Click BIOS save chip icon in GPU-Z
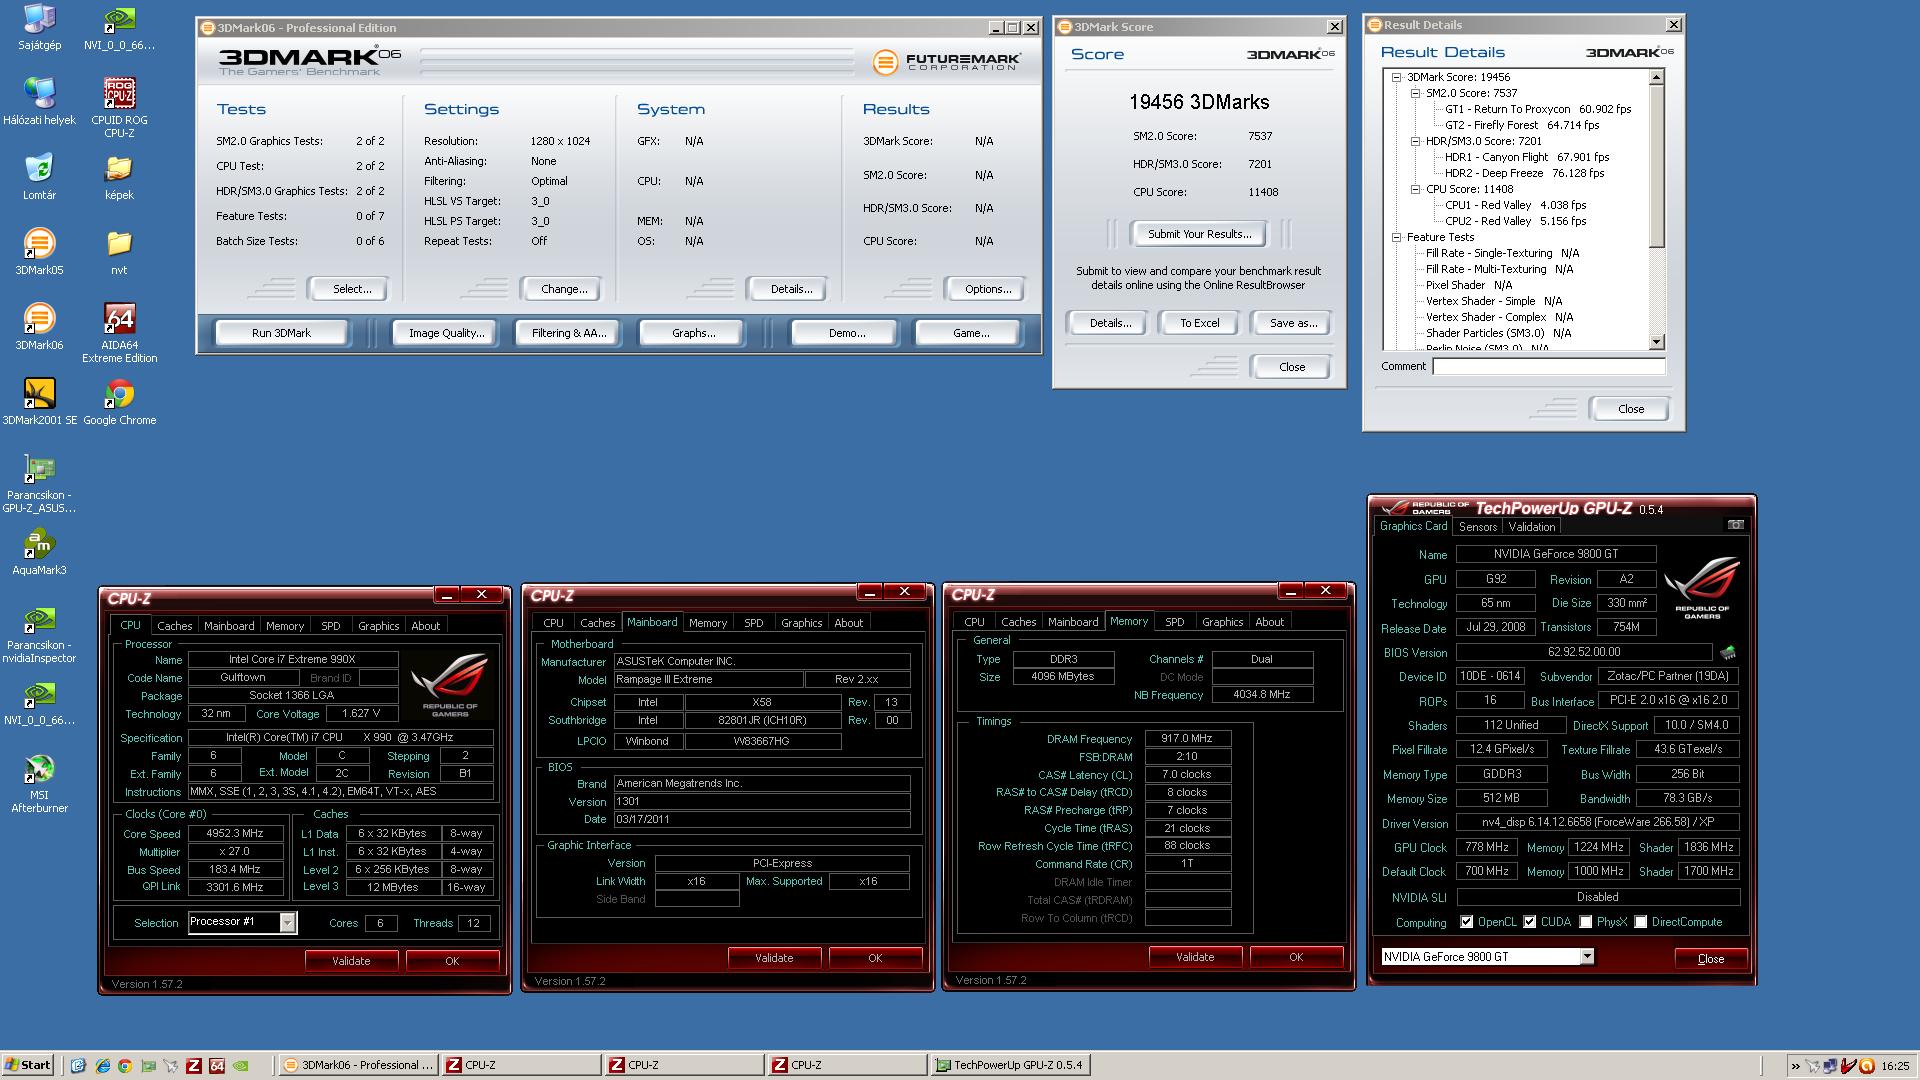 [x=1727, y=653]
